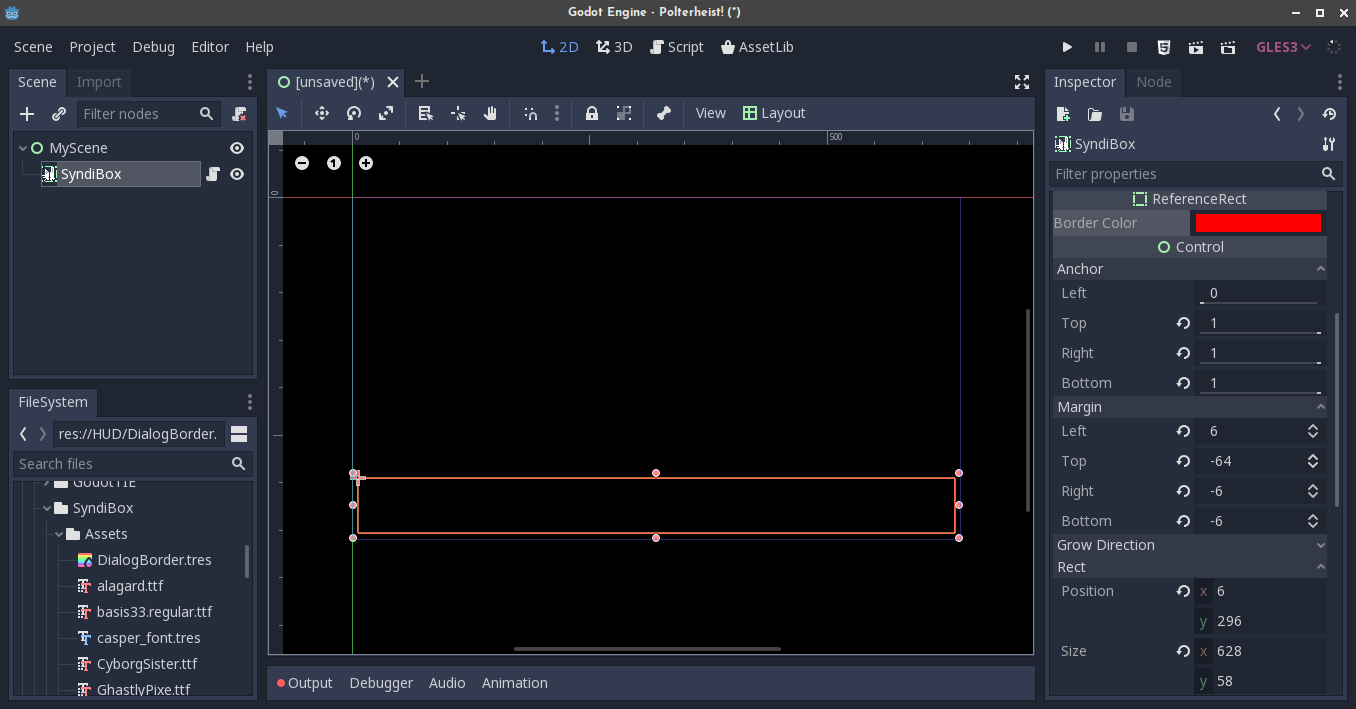
Task: Open script attached to SyndiBox
Action: click(x=212, y=174)
